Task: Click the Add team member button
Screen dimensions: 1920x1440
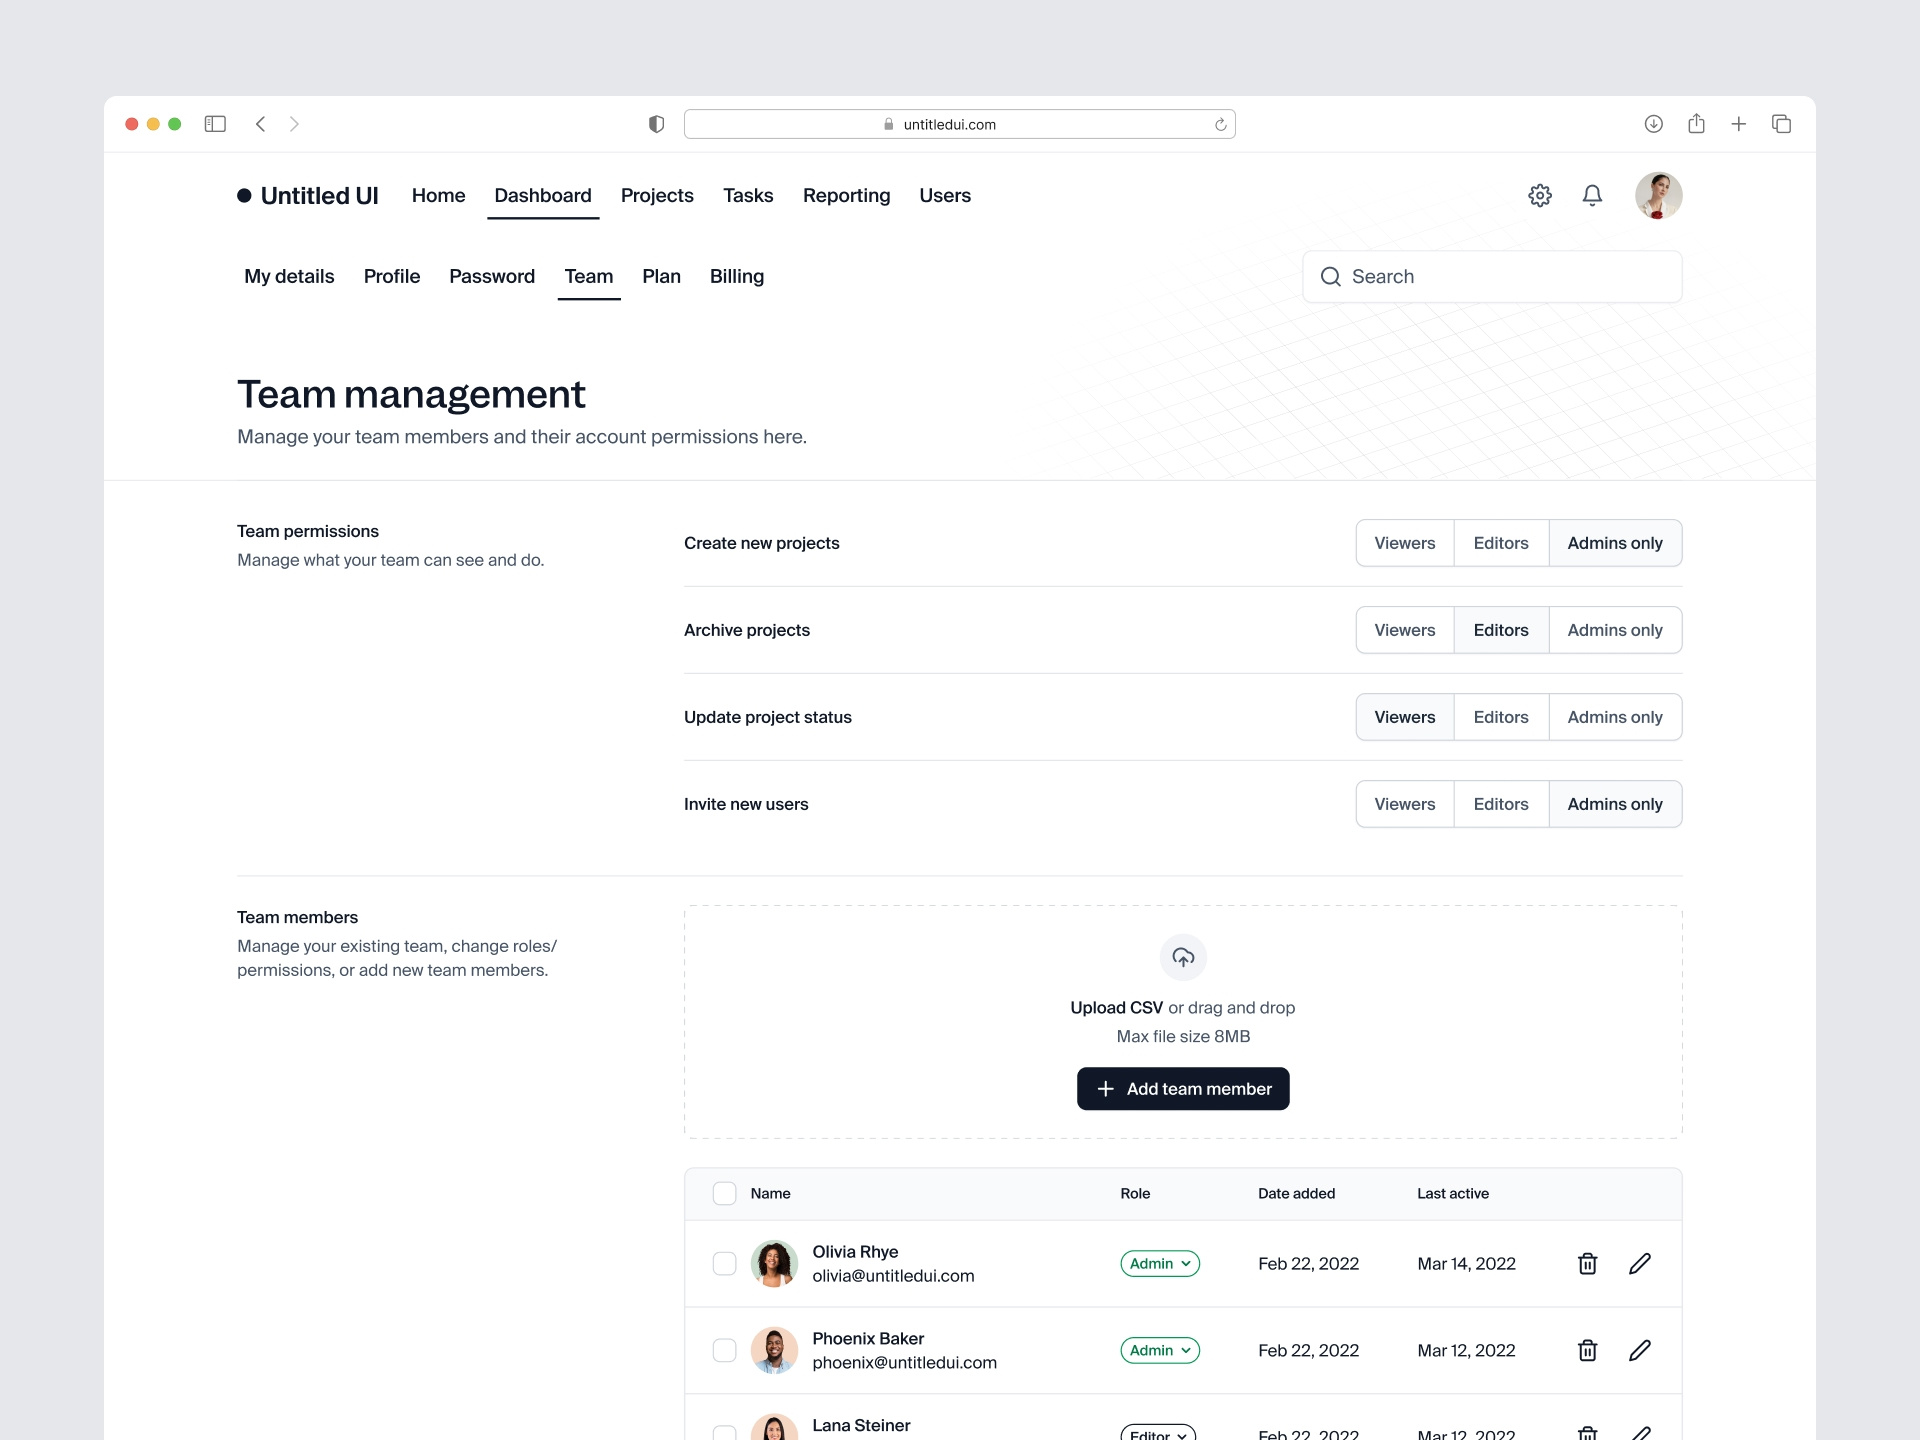Action: point(1183,1088)
